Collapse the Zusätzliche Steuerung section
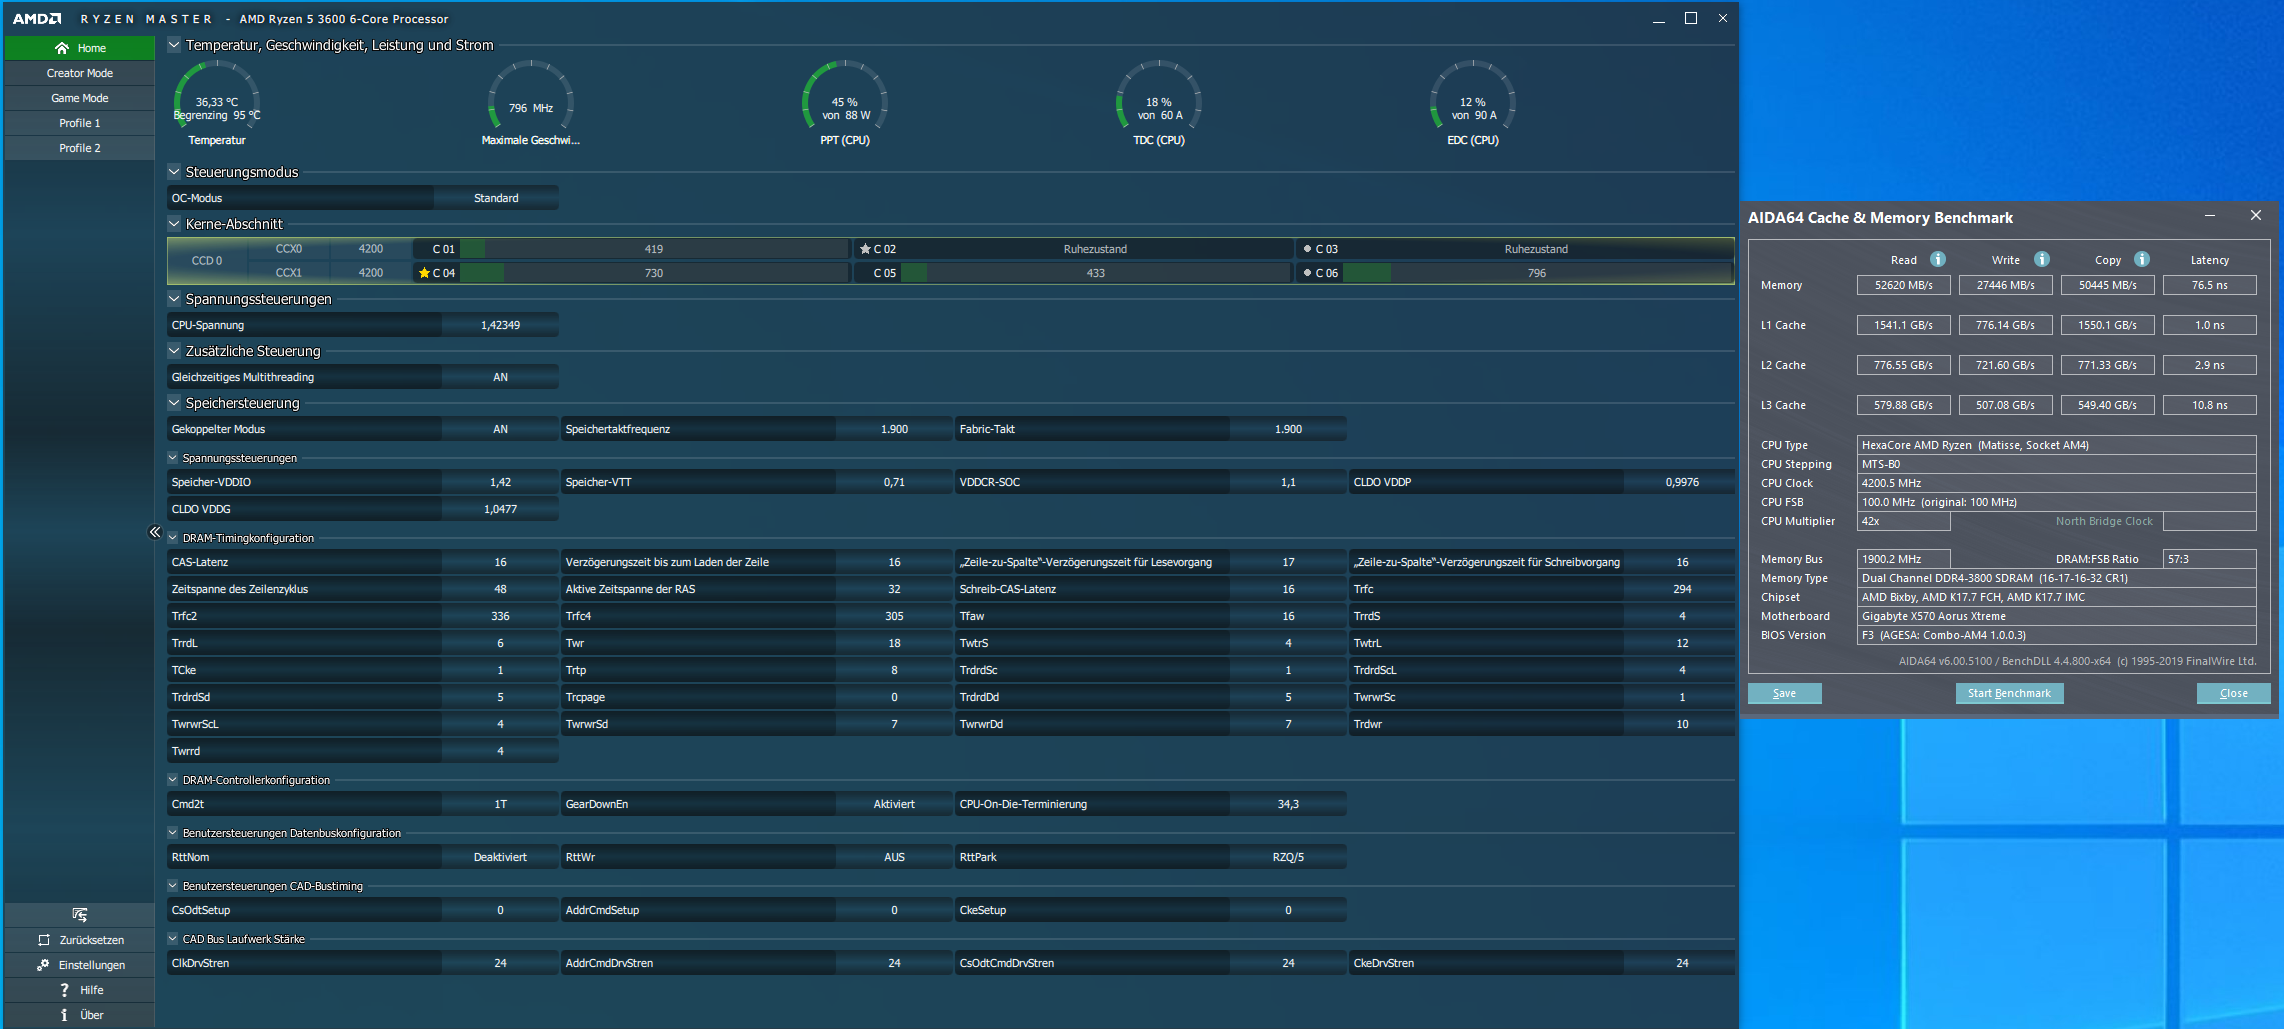This screenshot has height=1029, width=2284. point(174,351)
